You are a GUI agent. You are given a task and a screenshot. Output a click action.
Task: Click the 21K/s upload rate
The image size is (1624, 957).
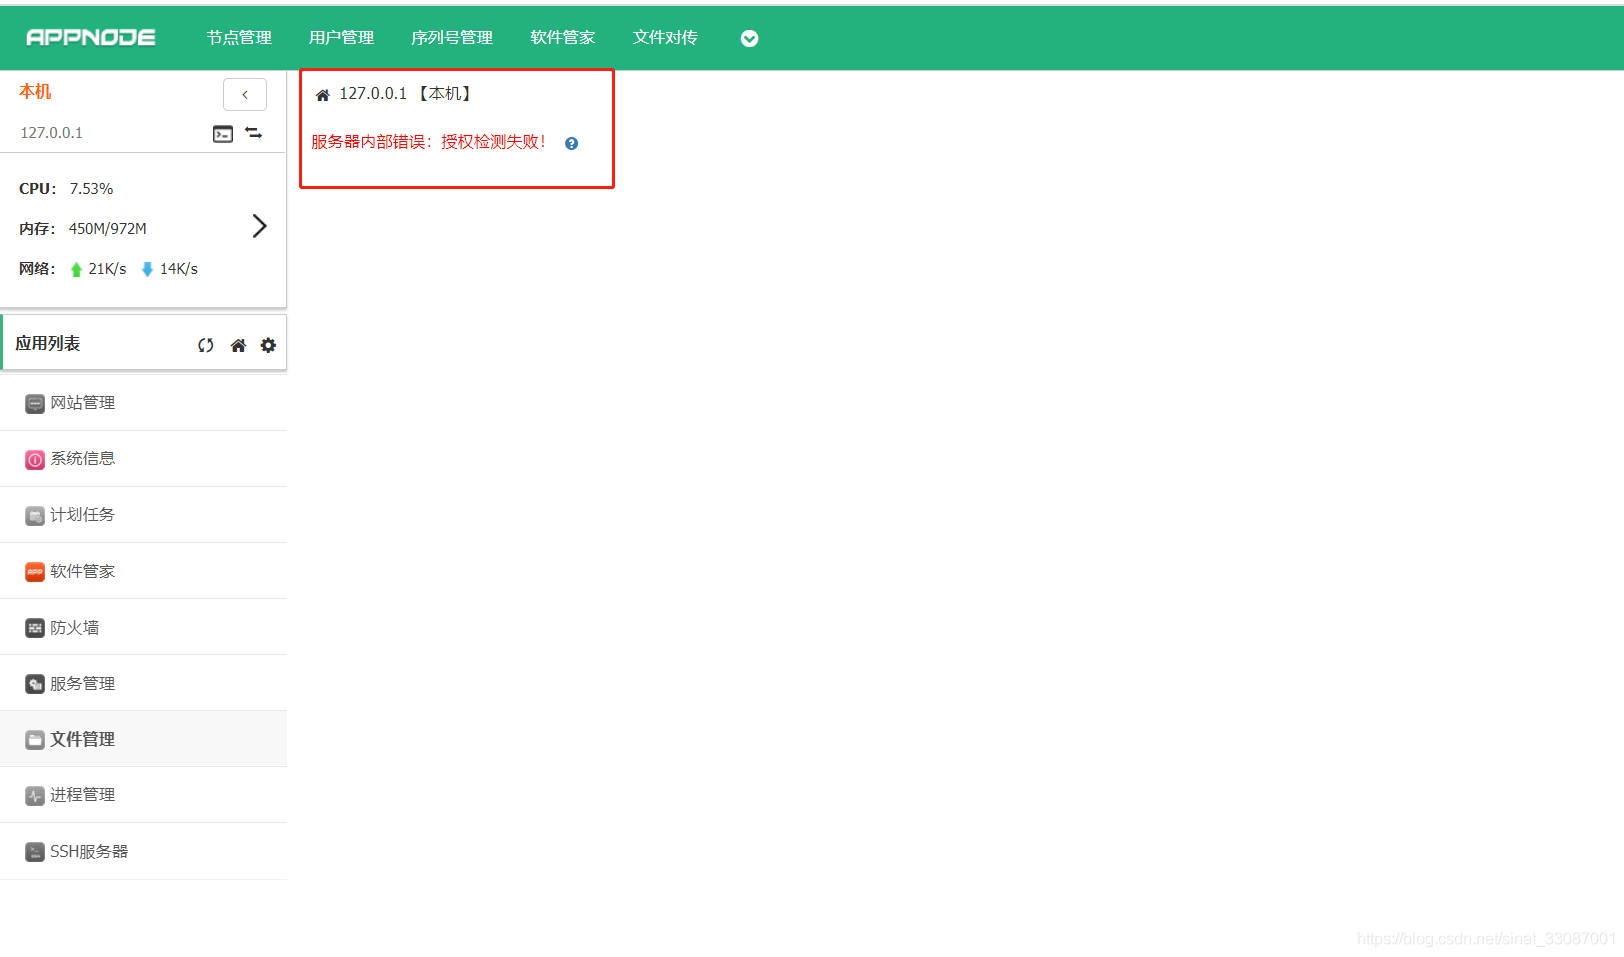coord(107,269)
